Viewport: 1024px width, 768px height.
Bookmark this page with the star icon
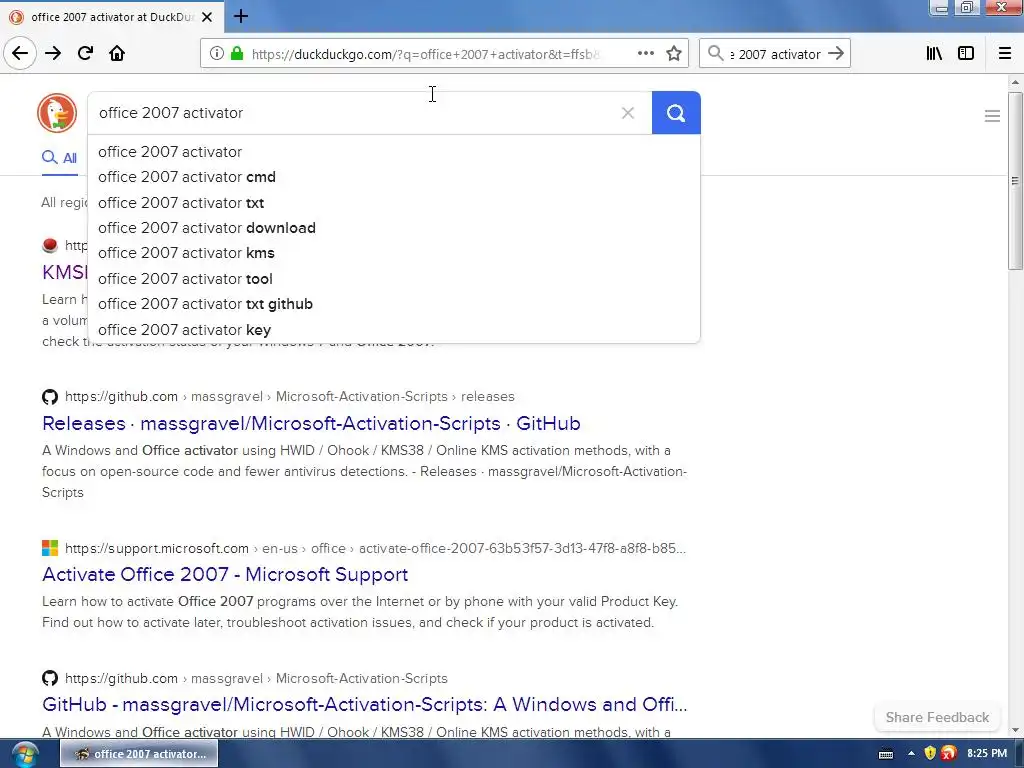tap(674, 54)
